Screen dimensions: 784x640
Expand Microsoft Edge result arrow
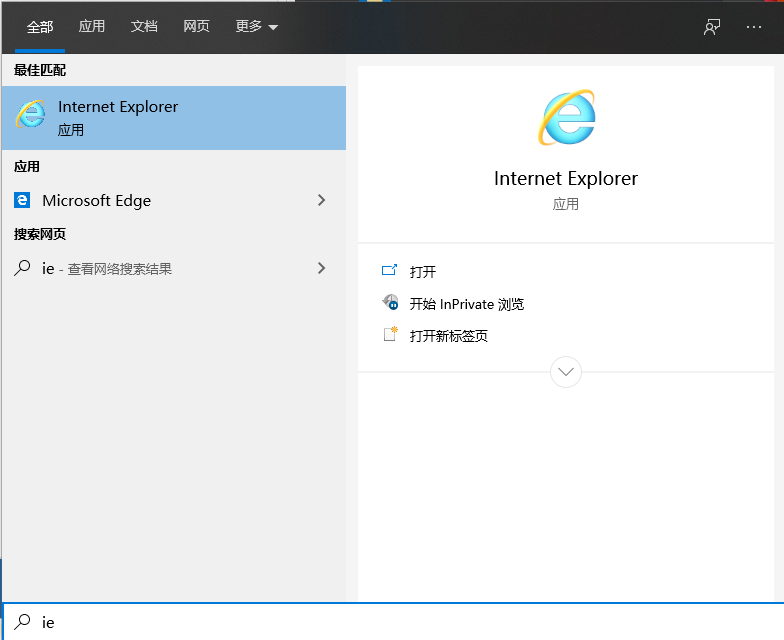(321, 200)
